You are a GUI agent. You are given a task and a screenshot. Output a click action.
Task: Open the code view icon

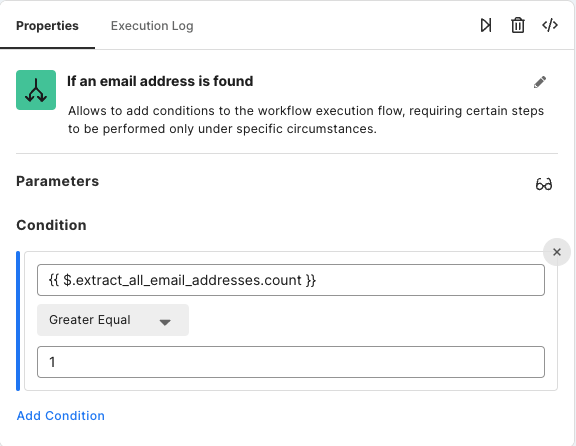tap(550, 25)
